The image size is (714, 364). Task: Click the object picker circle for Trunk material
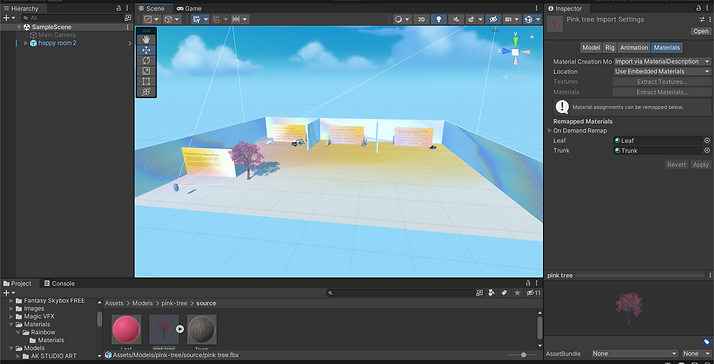click(707, 150)
